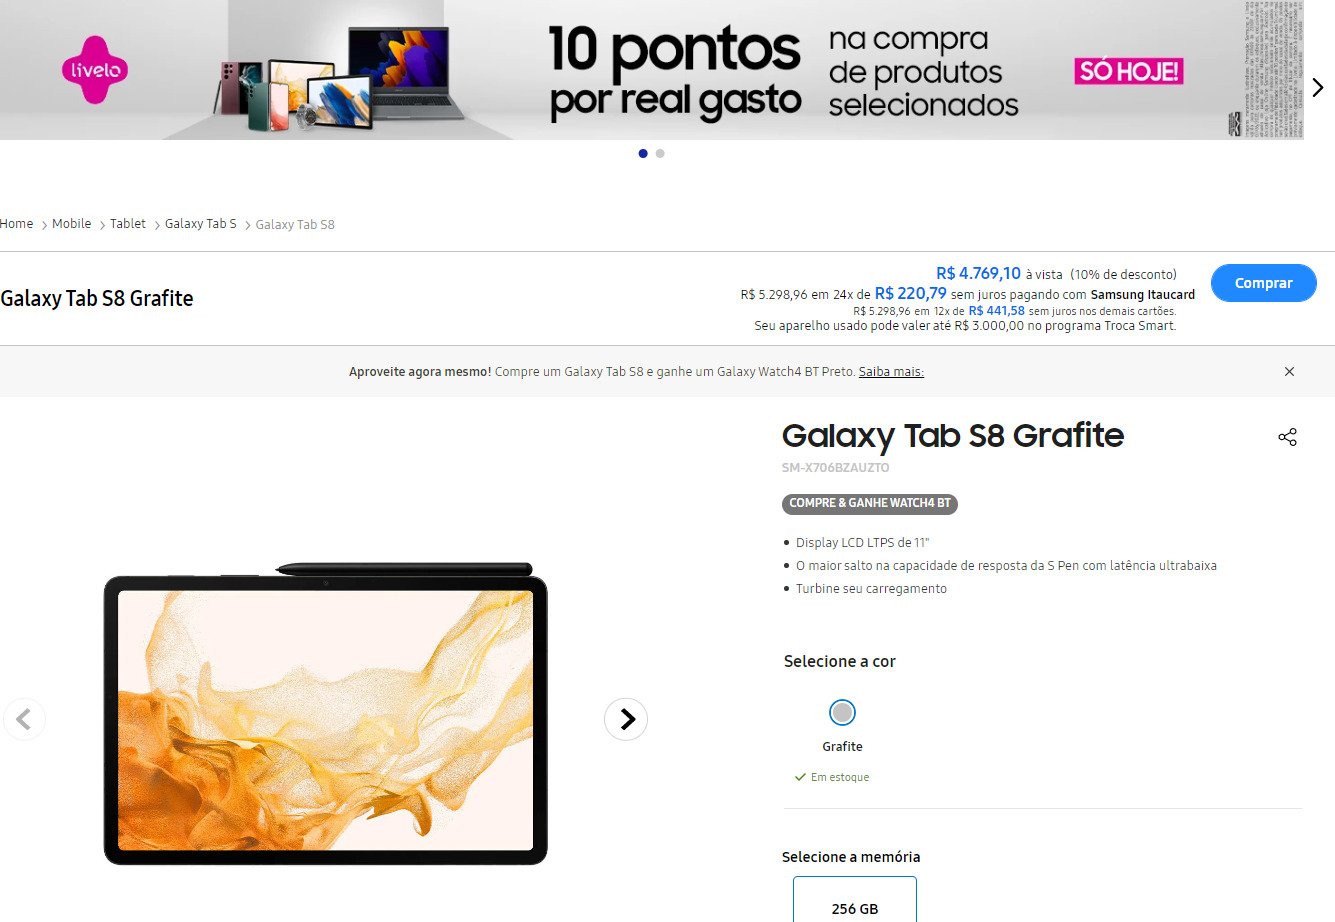Open the Saiba mais link
The image size is (1335, 922).
pos(891,372)
